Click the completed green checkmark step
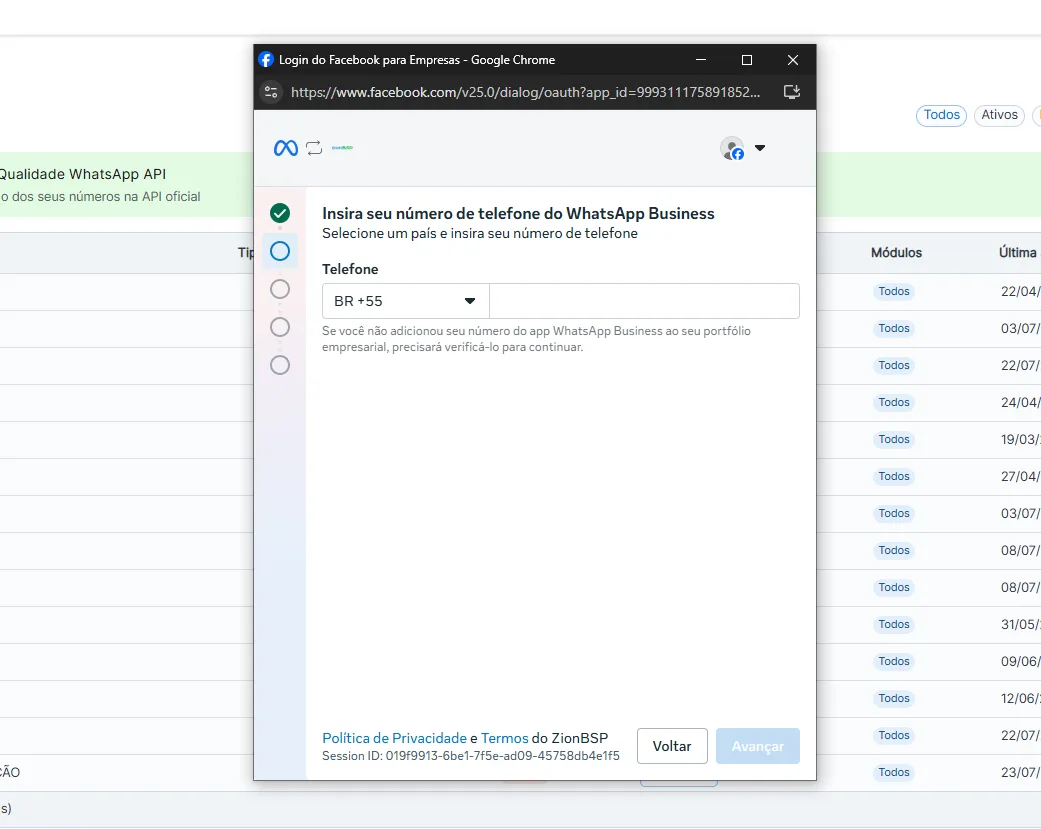 pos(280,213)
